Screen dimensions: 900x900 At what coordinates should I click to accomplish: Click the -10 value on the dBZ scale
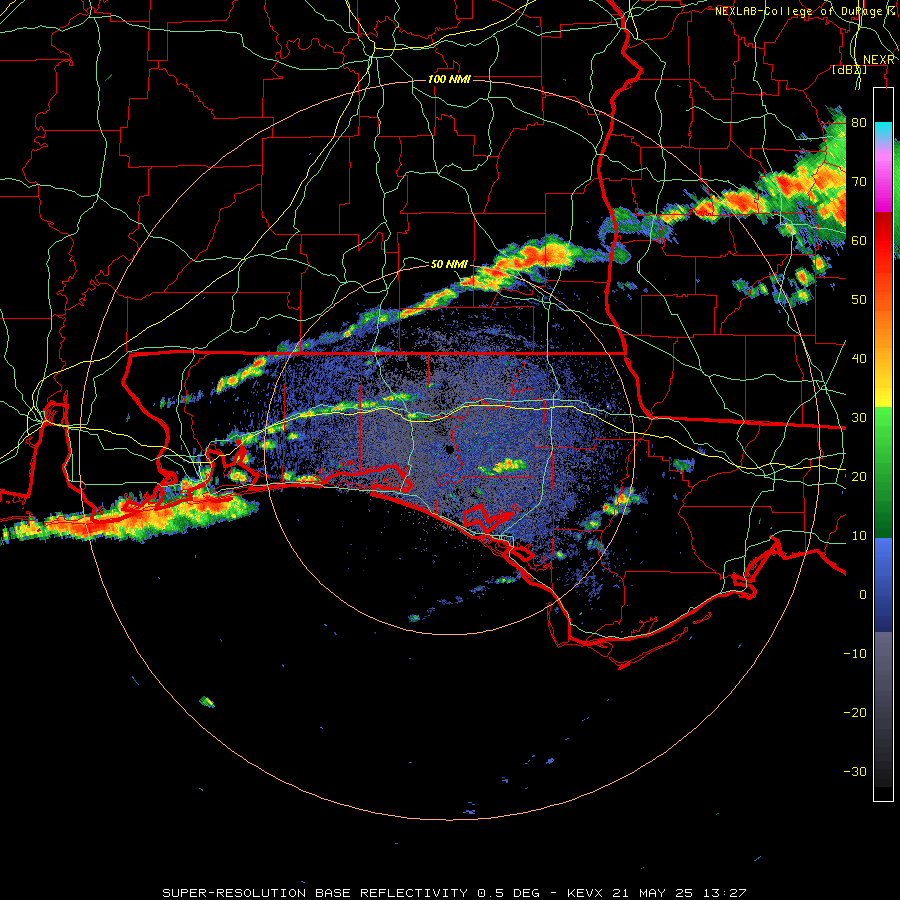click(x=855, y=654)
